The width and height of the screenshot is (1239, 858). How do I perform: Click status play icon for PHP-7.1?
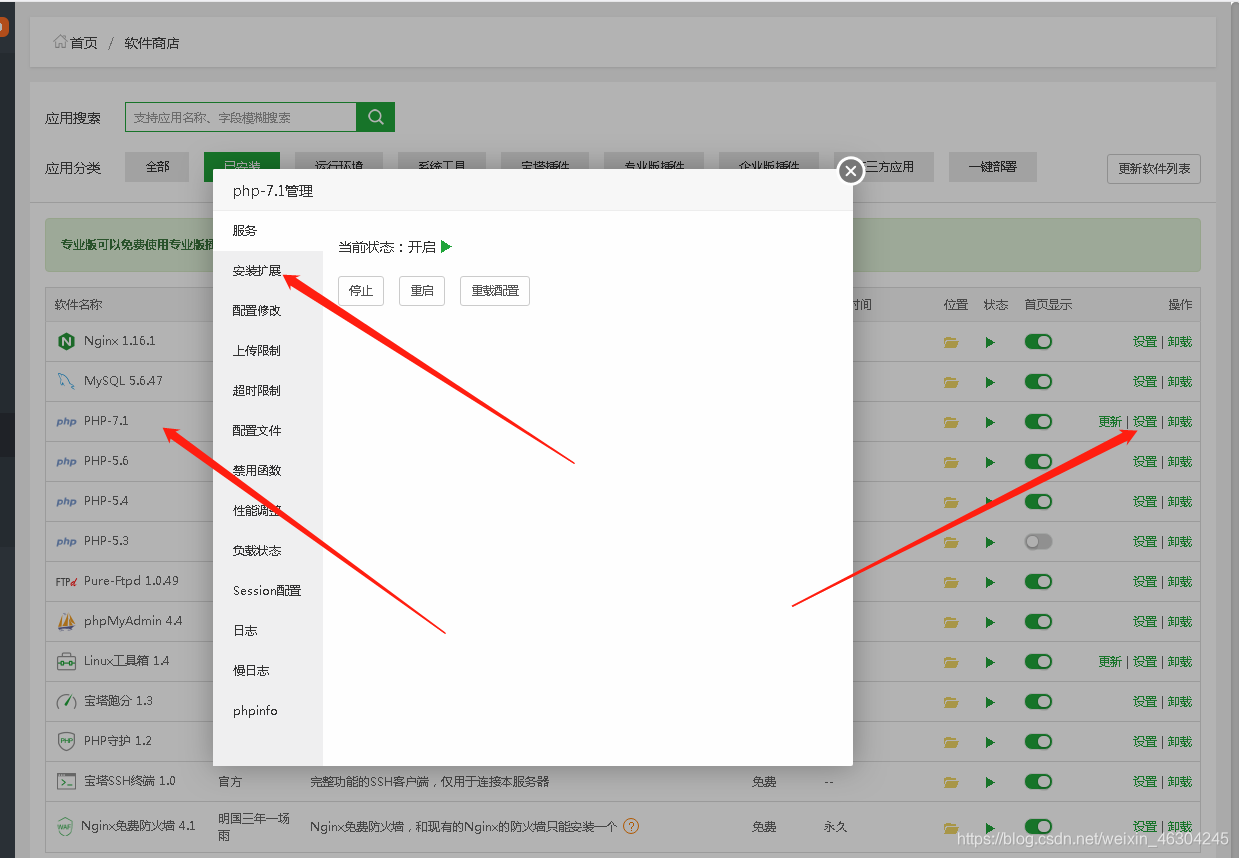(990, 422)
